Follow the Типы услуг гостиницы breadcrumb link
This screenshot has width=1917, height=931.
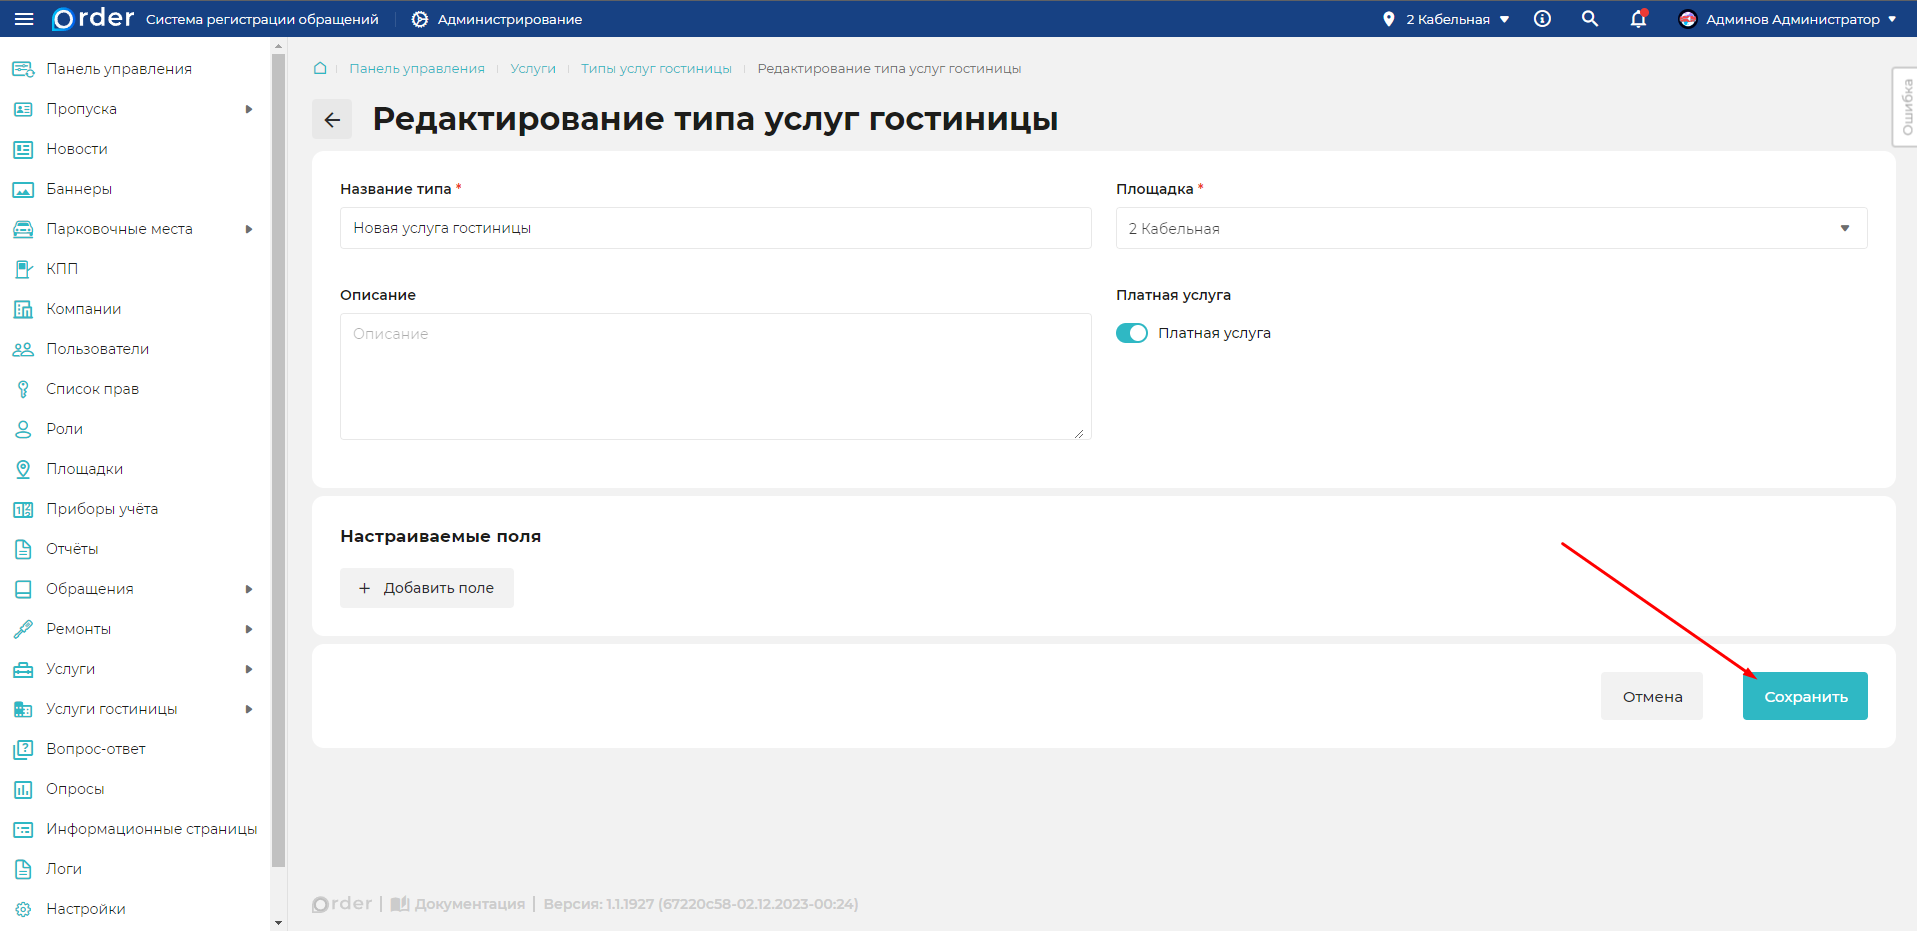point(655,68)
